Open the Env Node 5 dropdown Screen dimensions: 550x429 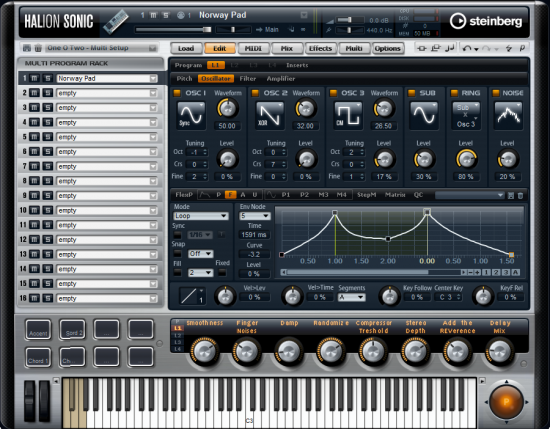click(255, 216)
